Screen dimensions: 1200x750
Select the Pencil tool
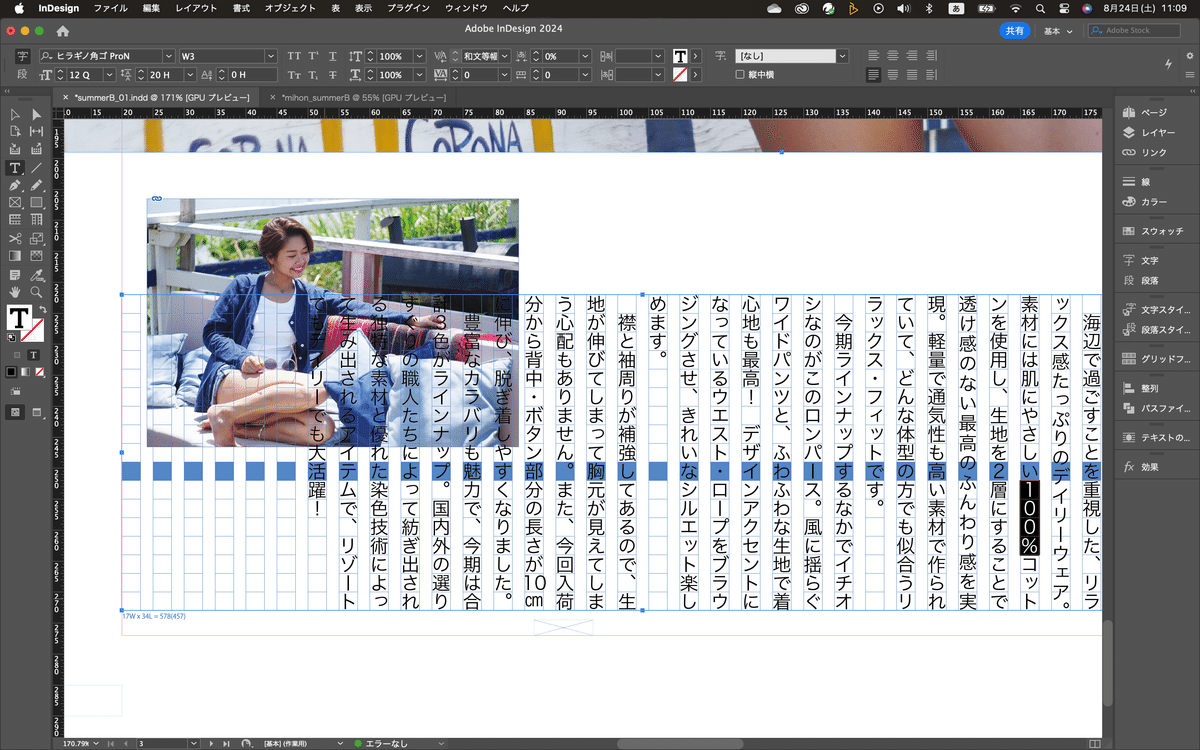point(36,185)
